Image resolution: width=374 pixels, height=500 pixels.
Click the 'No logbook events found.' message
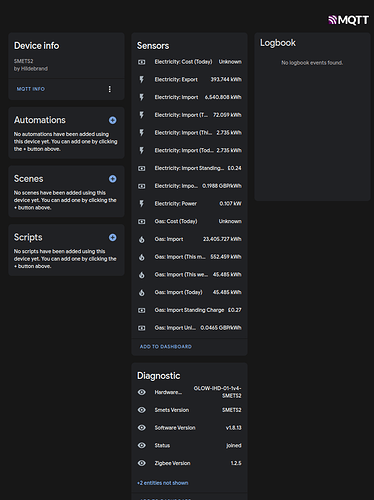pyautogui.click(x=312, y=63)
